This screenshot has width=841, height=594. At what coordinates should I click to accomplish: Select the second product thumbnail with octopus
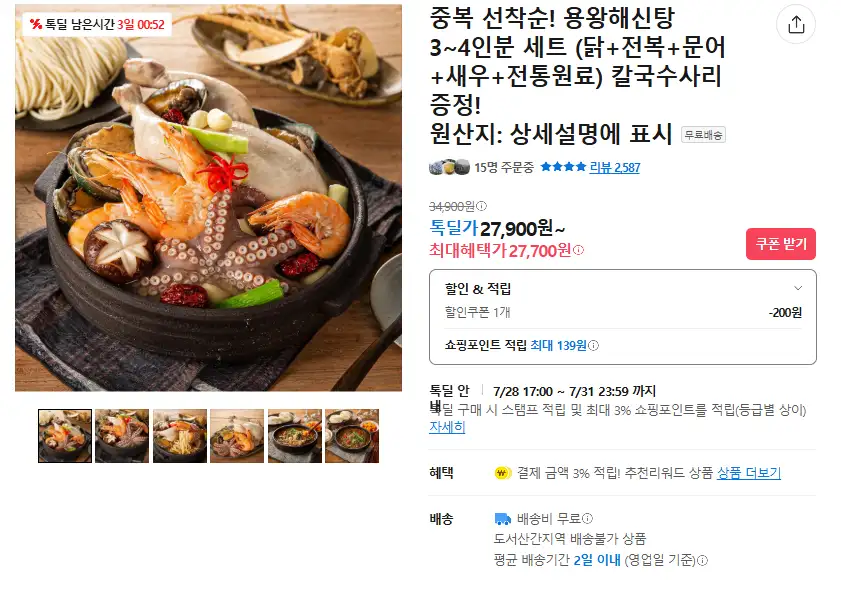point(122,436)
